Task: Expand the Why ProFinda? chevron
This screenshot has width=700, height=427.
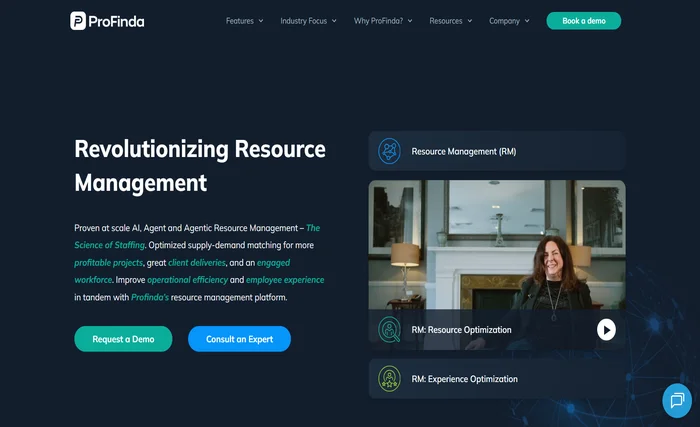Action: pyautogui.click(x=410, y=21)
